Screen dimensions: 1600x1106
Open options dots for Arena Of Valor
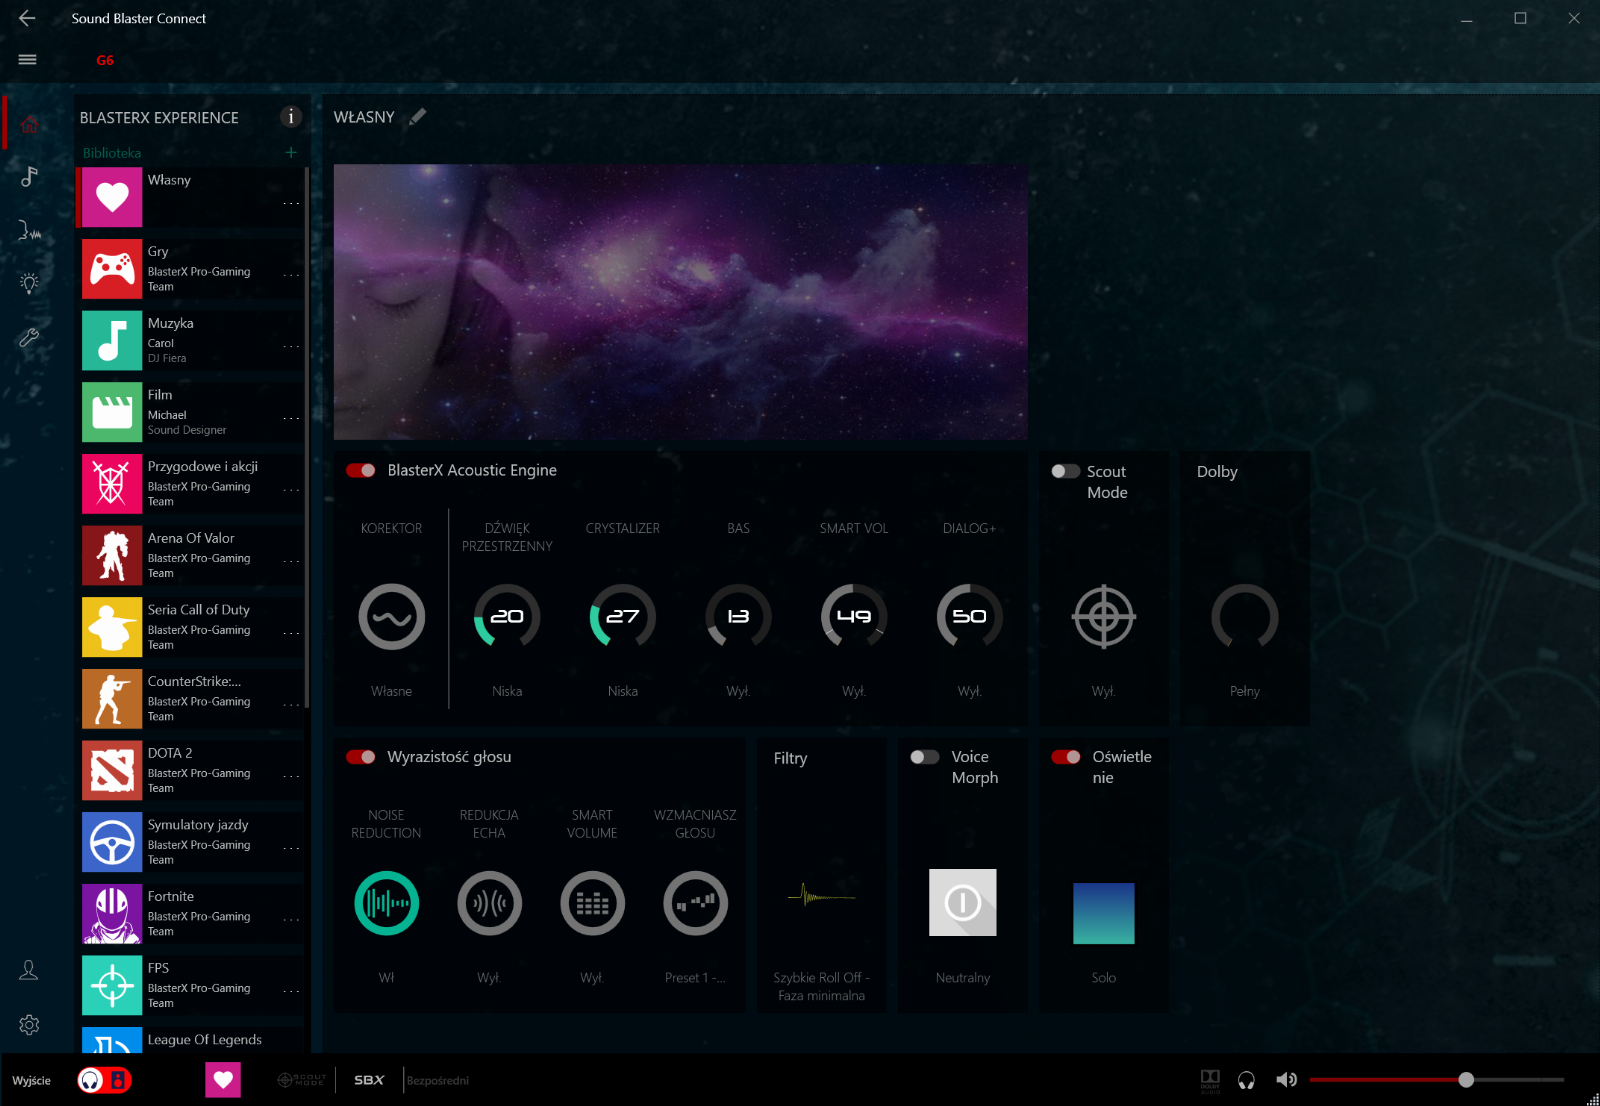point(291,561)
